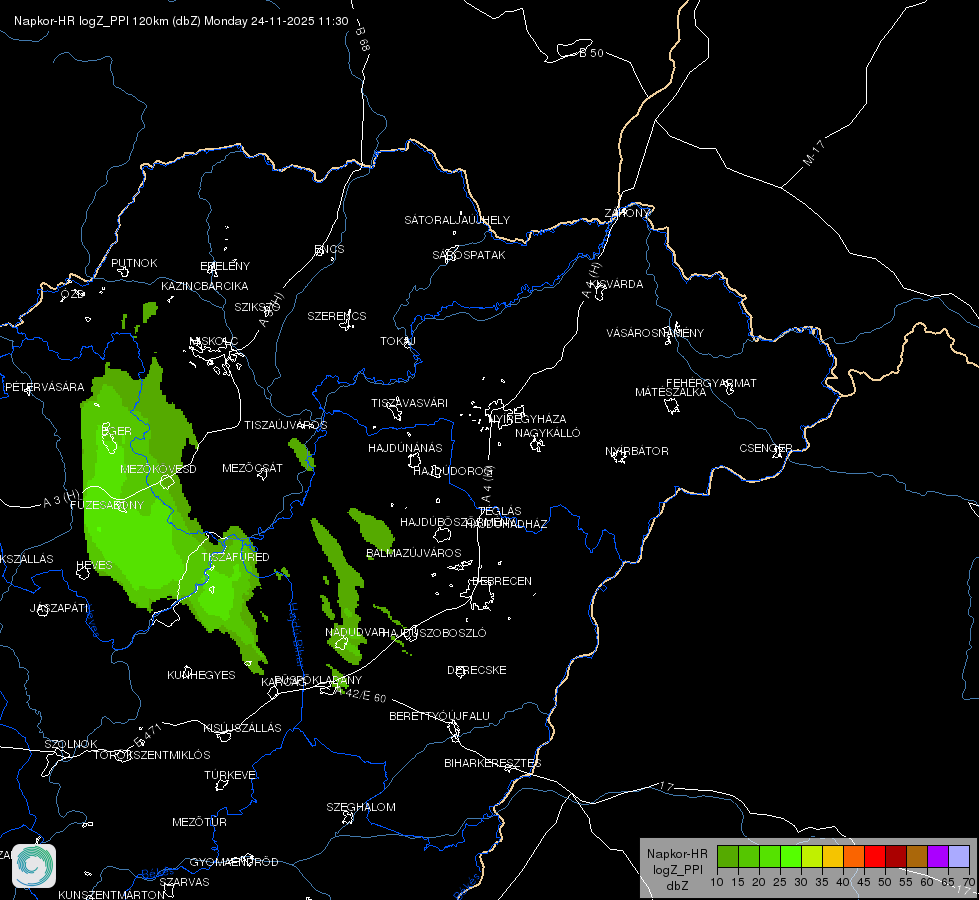Image resolution: width=979 pixels, height=900 pixels.
Task: Click the TOKAJ city label
Action: tap(398, 341)
